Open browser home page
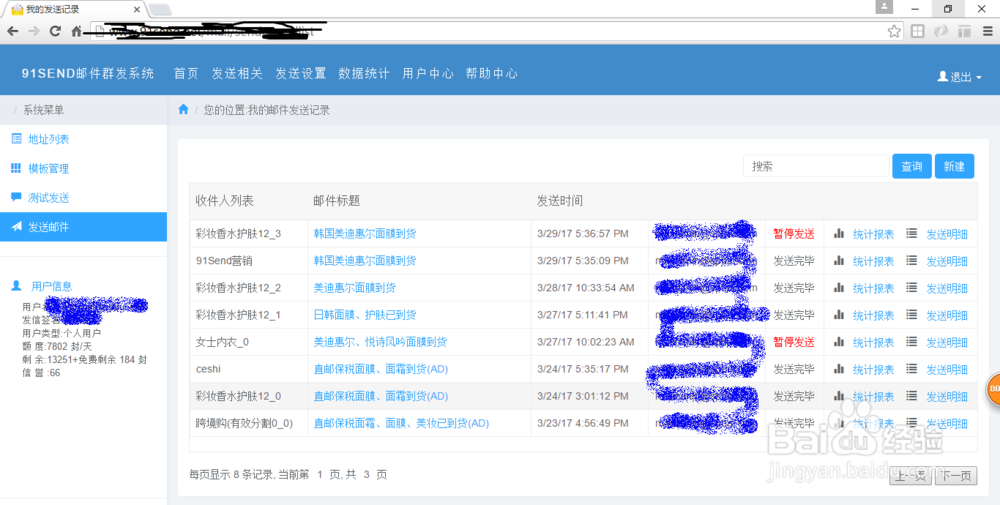This screenshot has width=1000, height=505. pos(77,31)
